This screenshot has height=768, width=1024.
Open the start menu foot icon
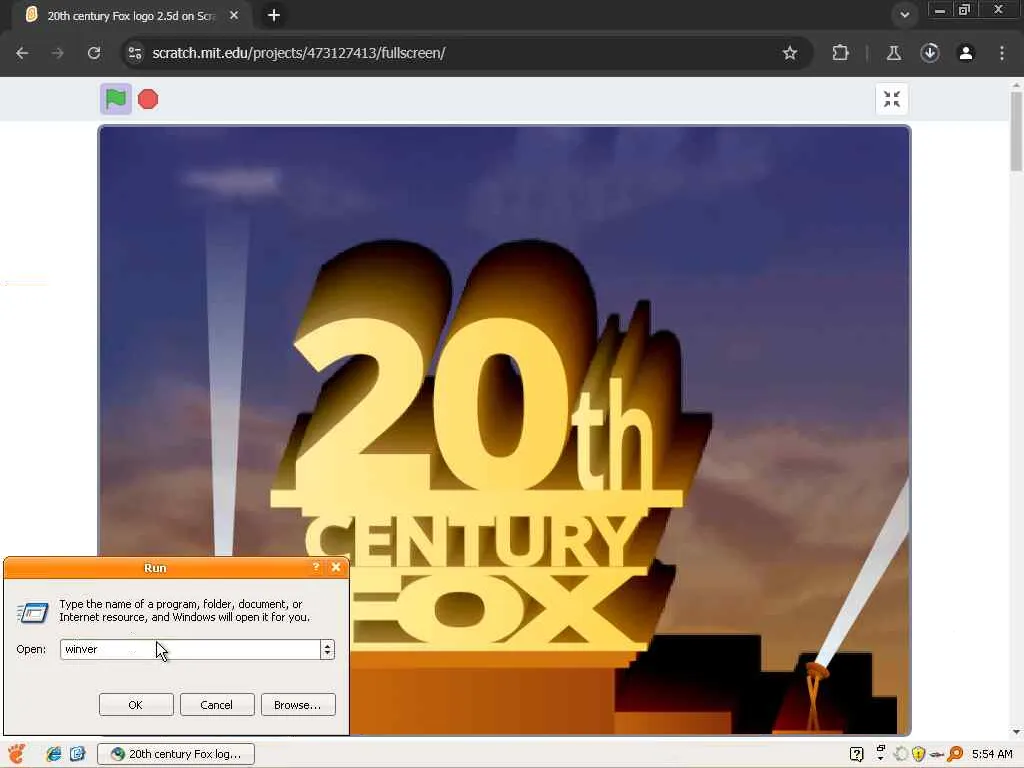tap(16, 754)
